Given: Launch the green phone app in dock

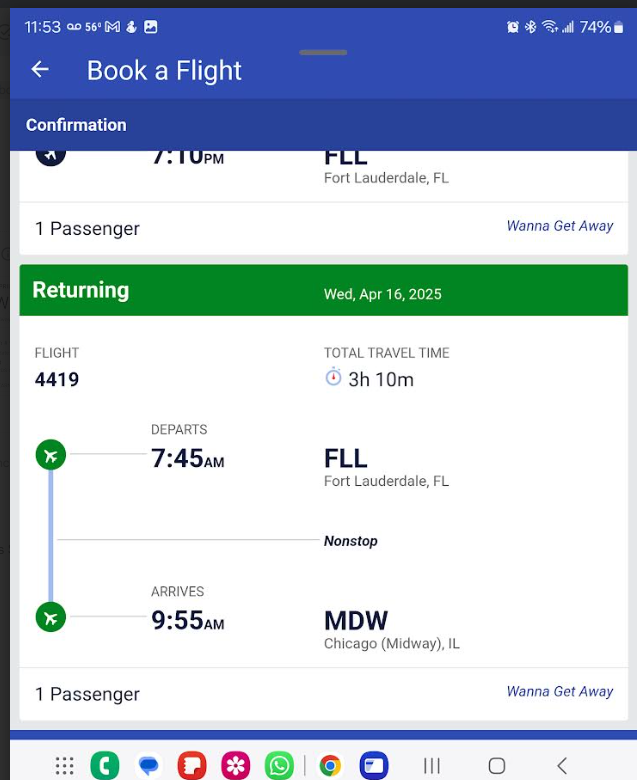Looking at the screenshot, I should click(104, 765).
